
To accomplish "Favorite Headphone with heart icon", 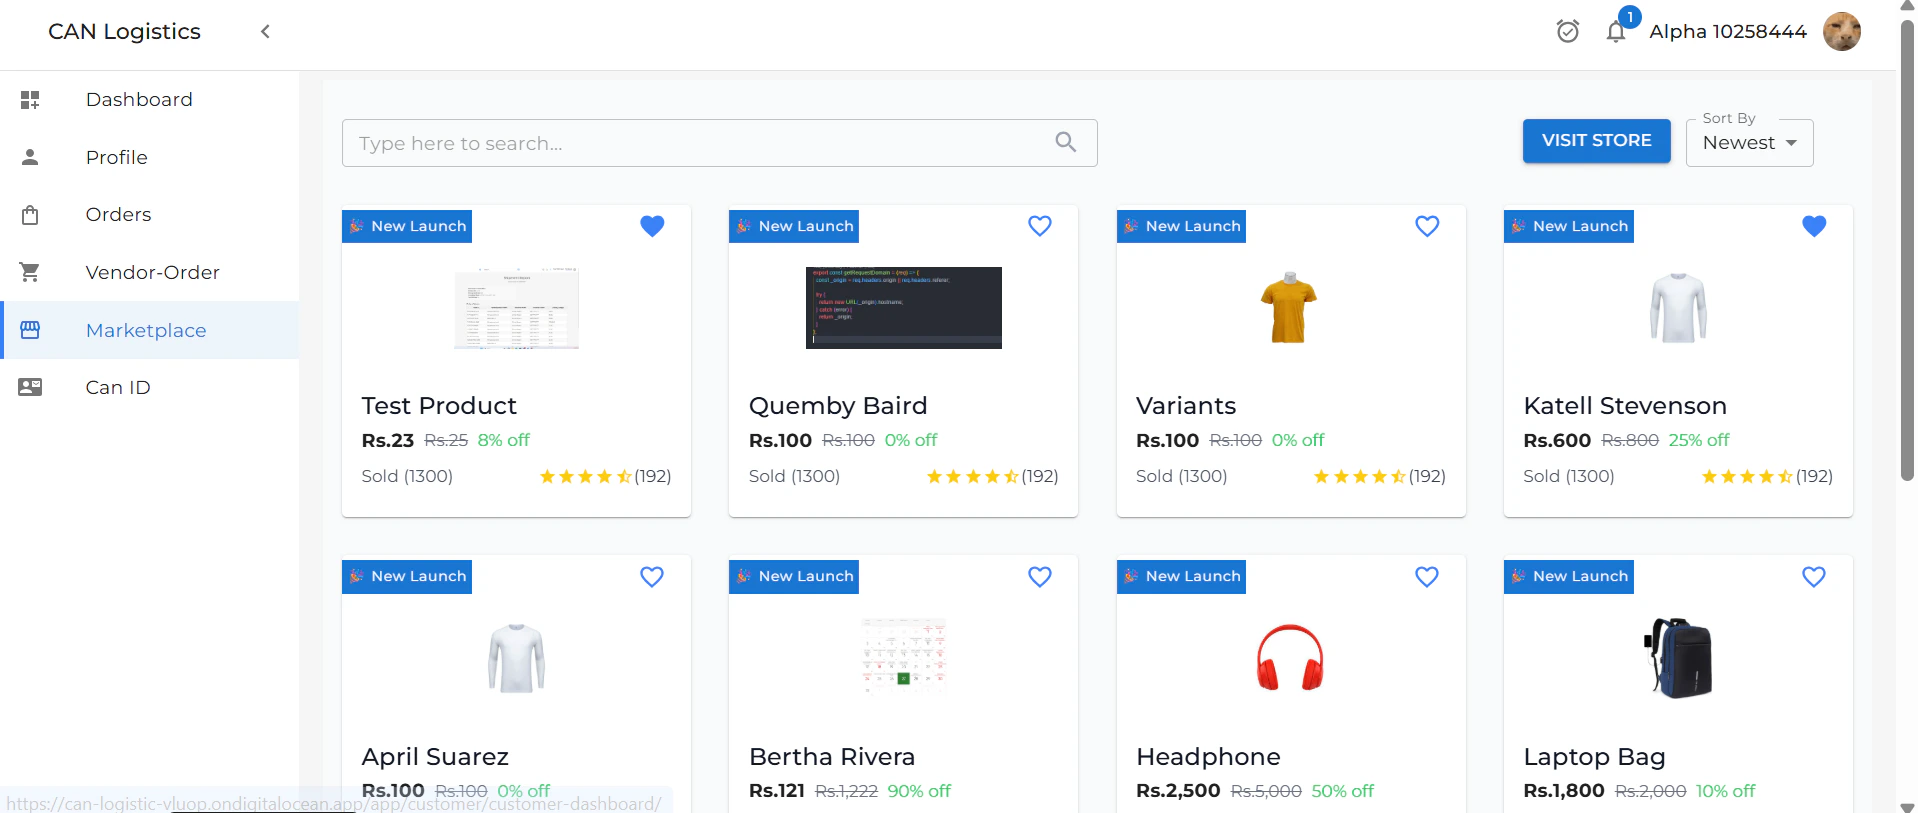I will [x=1427, y=577].
